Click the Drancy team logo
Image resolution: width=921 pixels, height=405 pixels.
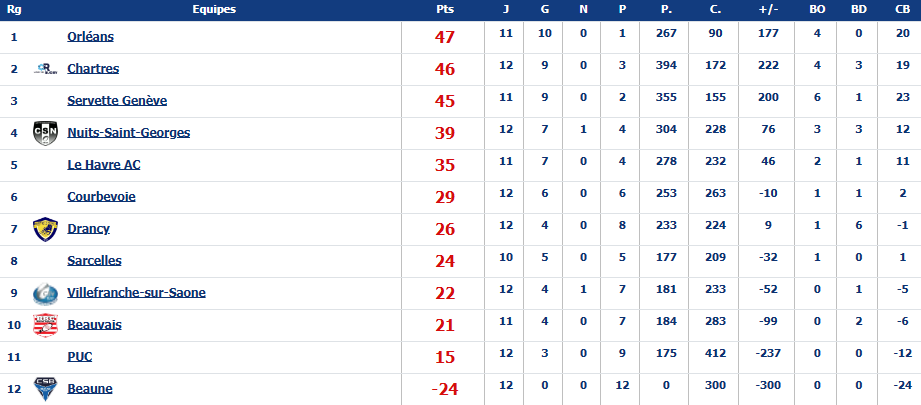(x=46, y=229)
